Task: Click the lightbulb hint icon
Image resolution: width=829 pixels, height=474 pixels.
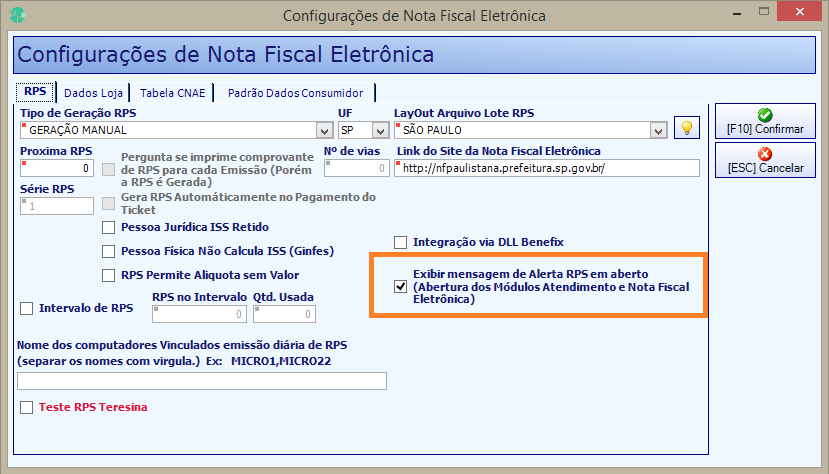Action: 686,127
